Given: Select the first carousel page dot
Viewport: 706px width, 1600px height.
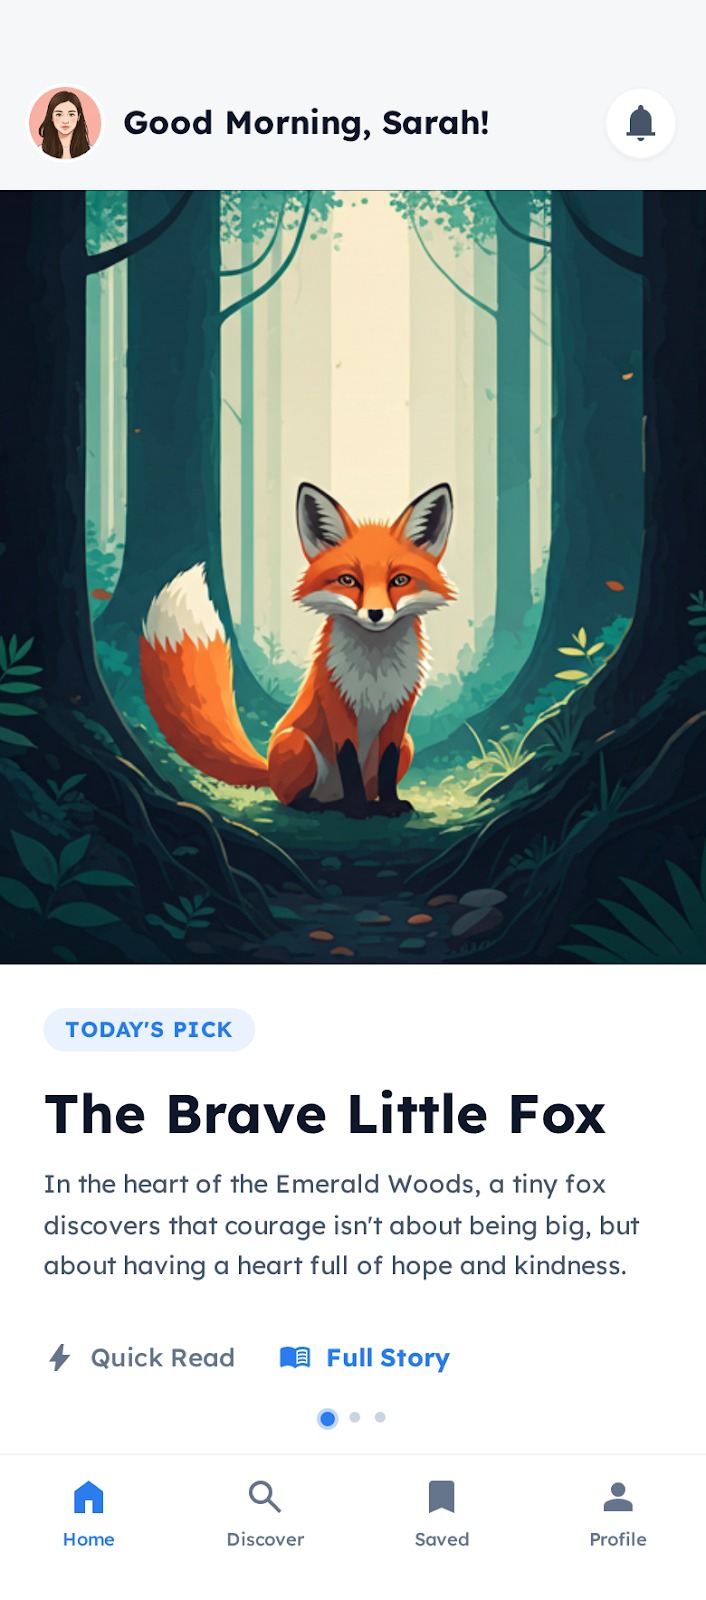Looking at the screenshot, I should pos(327,1418).
